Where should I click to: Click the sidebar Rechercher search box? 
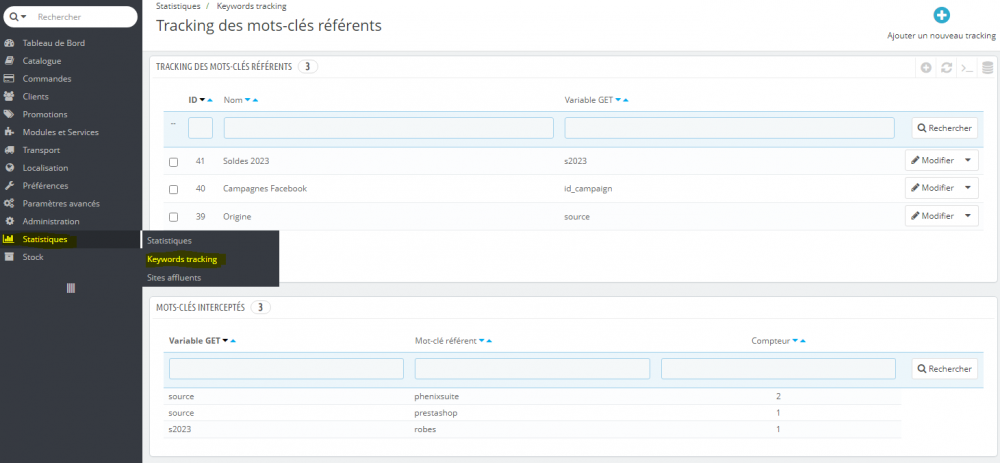pyautogui.click(x=84, y=17)
